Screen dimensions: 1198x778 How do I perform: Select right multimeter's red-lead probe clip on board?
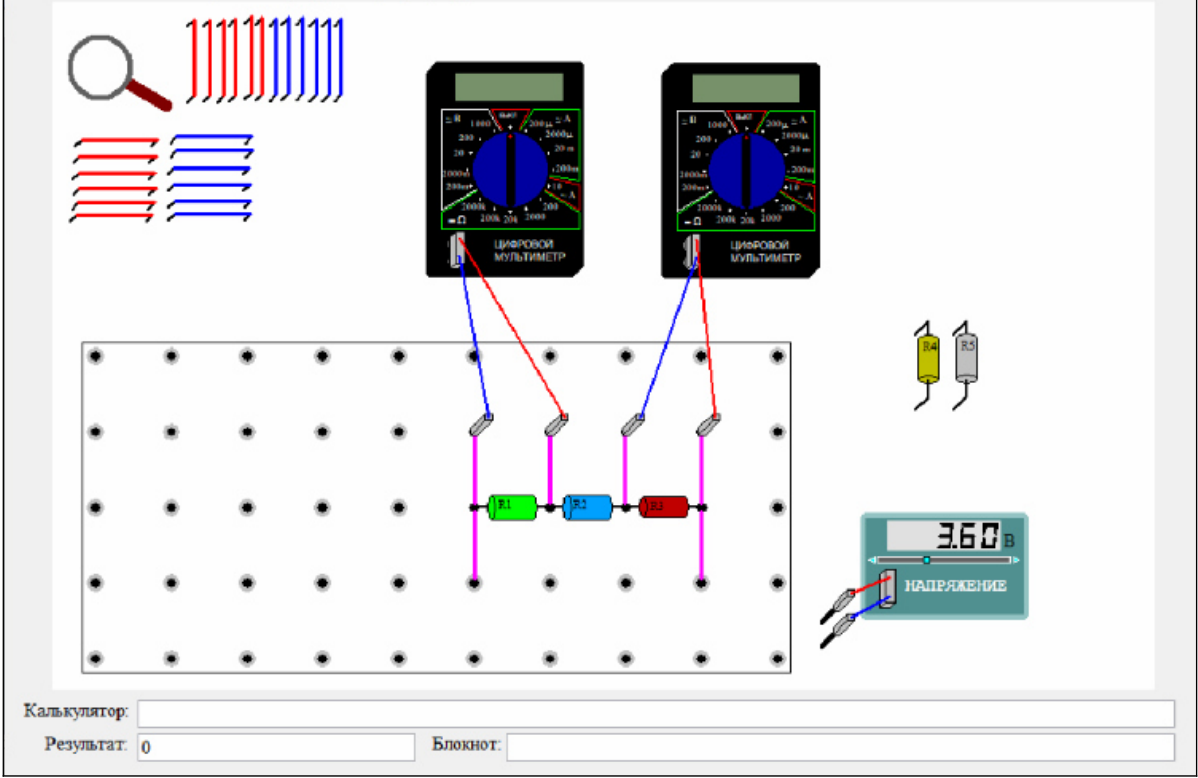click(708, 425)
